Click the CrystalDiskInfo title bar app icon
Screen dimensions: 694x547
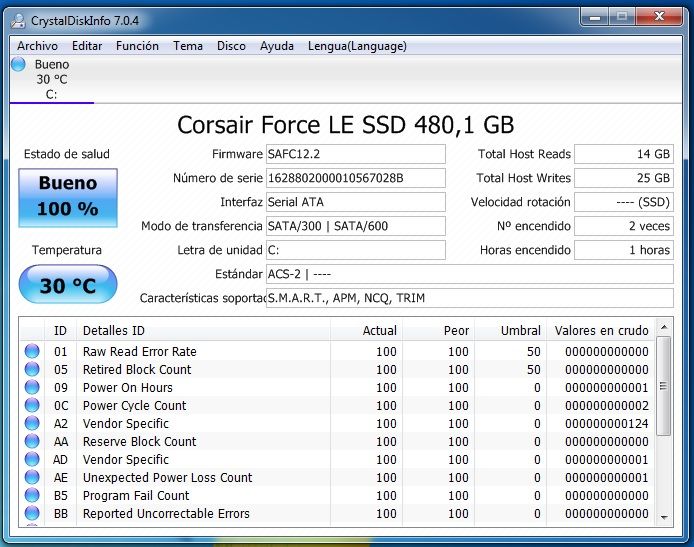coord(18,19)
